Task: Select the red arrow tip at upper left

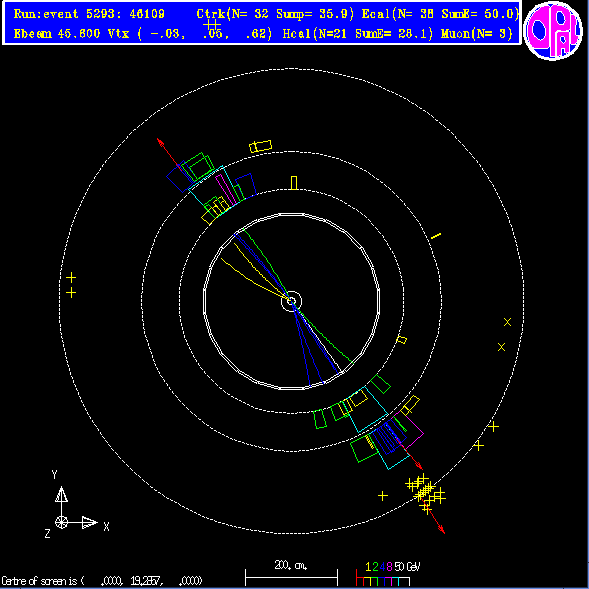Action: [x=160, y=142]
